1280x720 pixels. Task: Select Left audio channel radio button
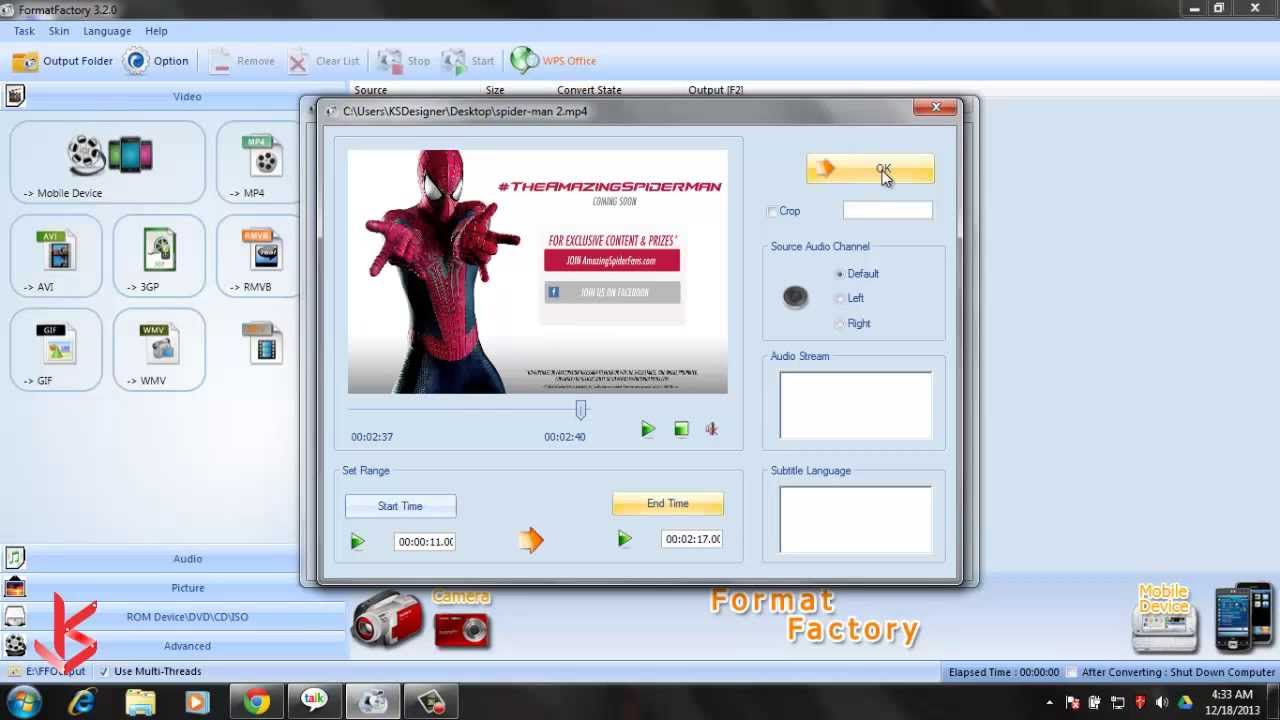840,298
